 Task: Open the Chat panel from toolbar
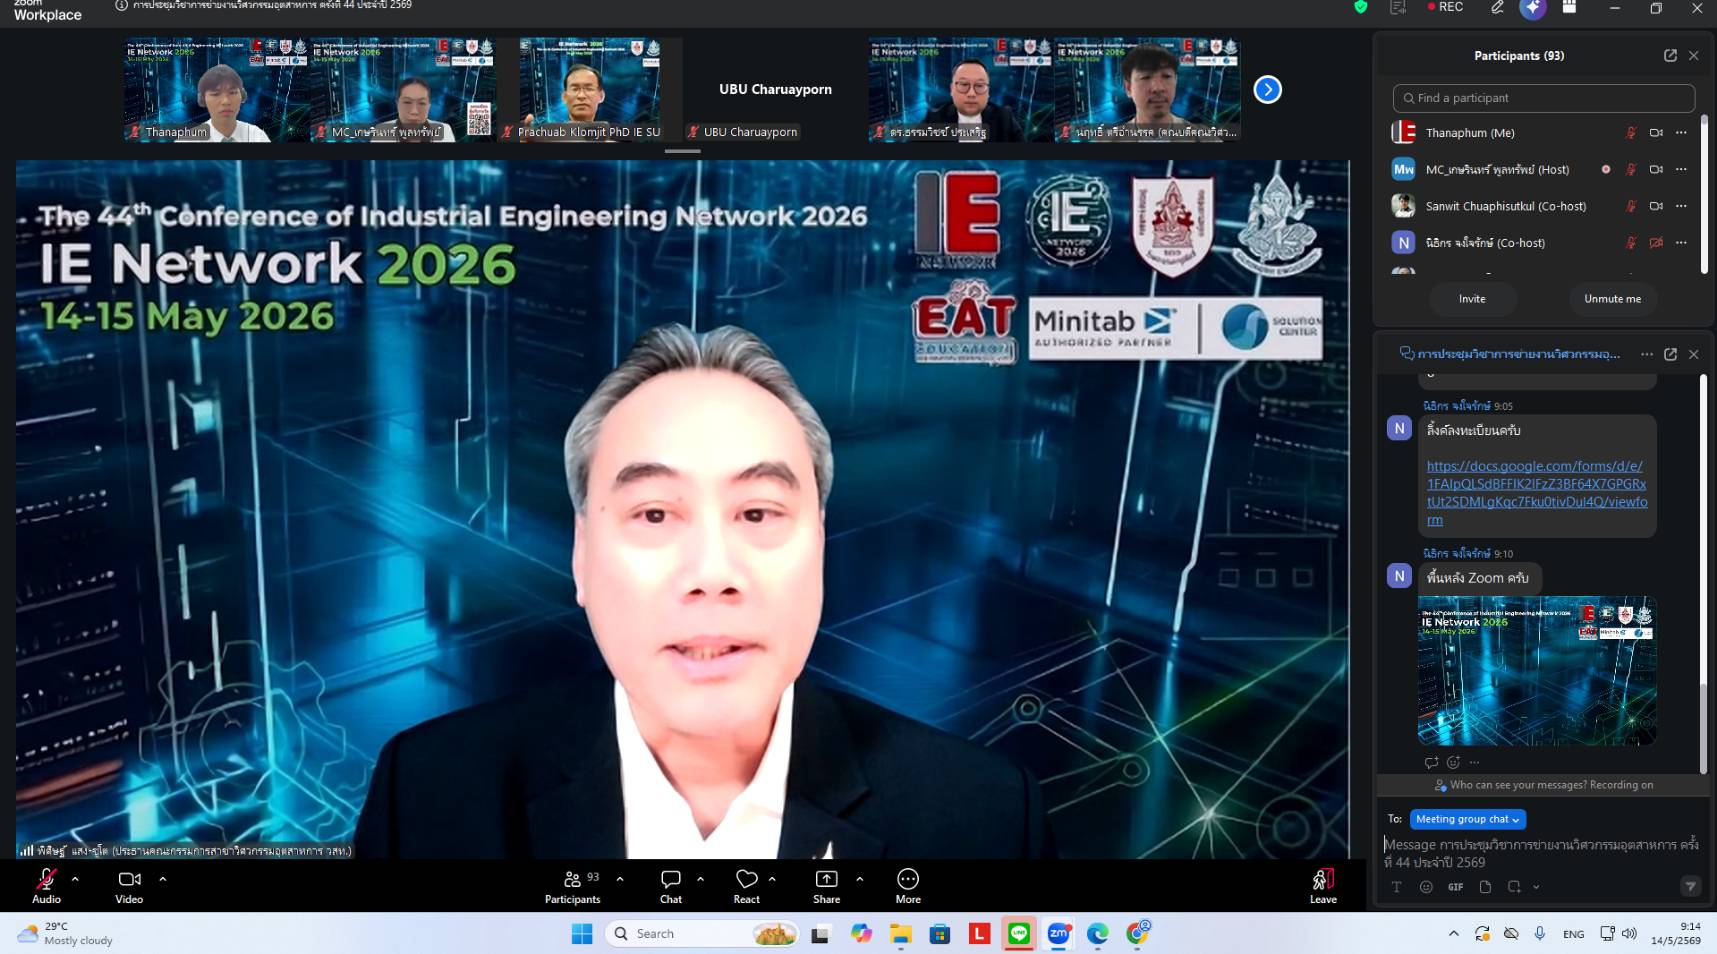(671, 885)
